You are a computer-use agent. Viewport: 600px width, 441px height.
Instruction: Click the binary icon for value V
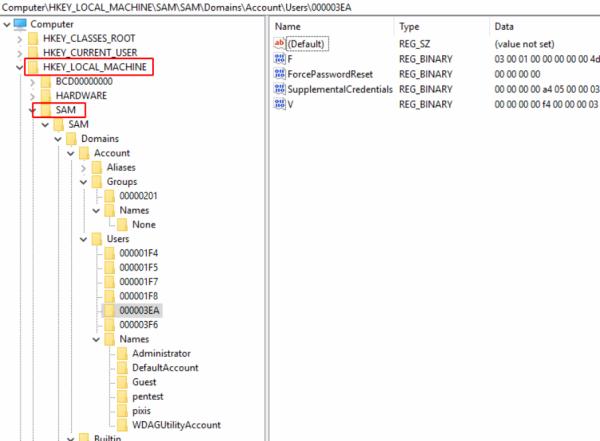280,104
